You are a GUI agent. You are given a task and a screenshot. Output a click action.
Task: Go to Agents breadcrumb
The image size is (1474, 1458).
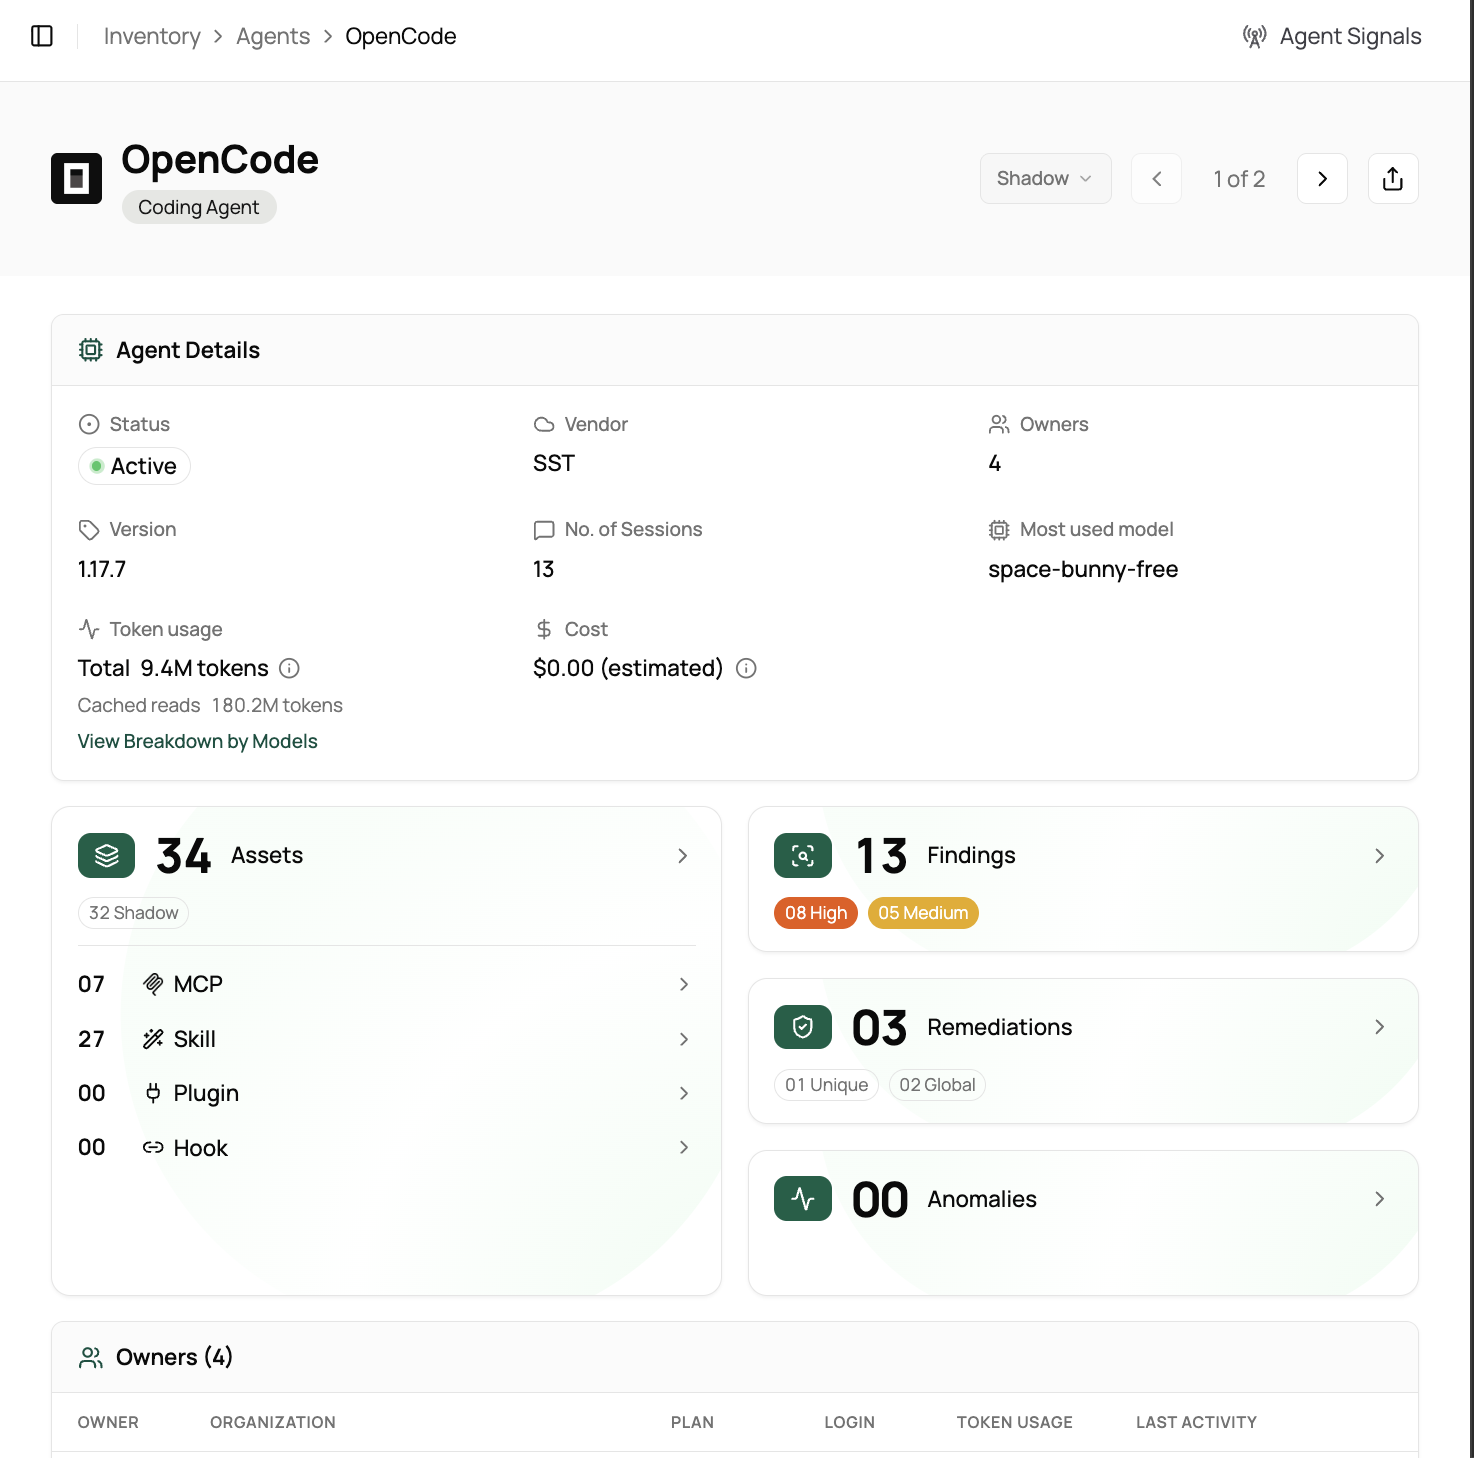pos(273,36)
